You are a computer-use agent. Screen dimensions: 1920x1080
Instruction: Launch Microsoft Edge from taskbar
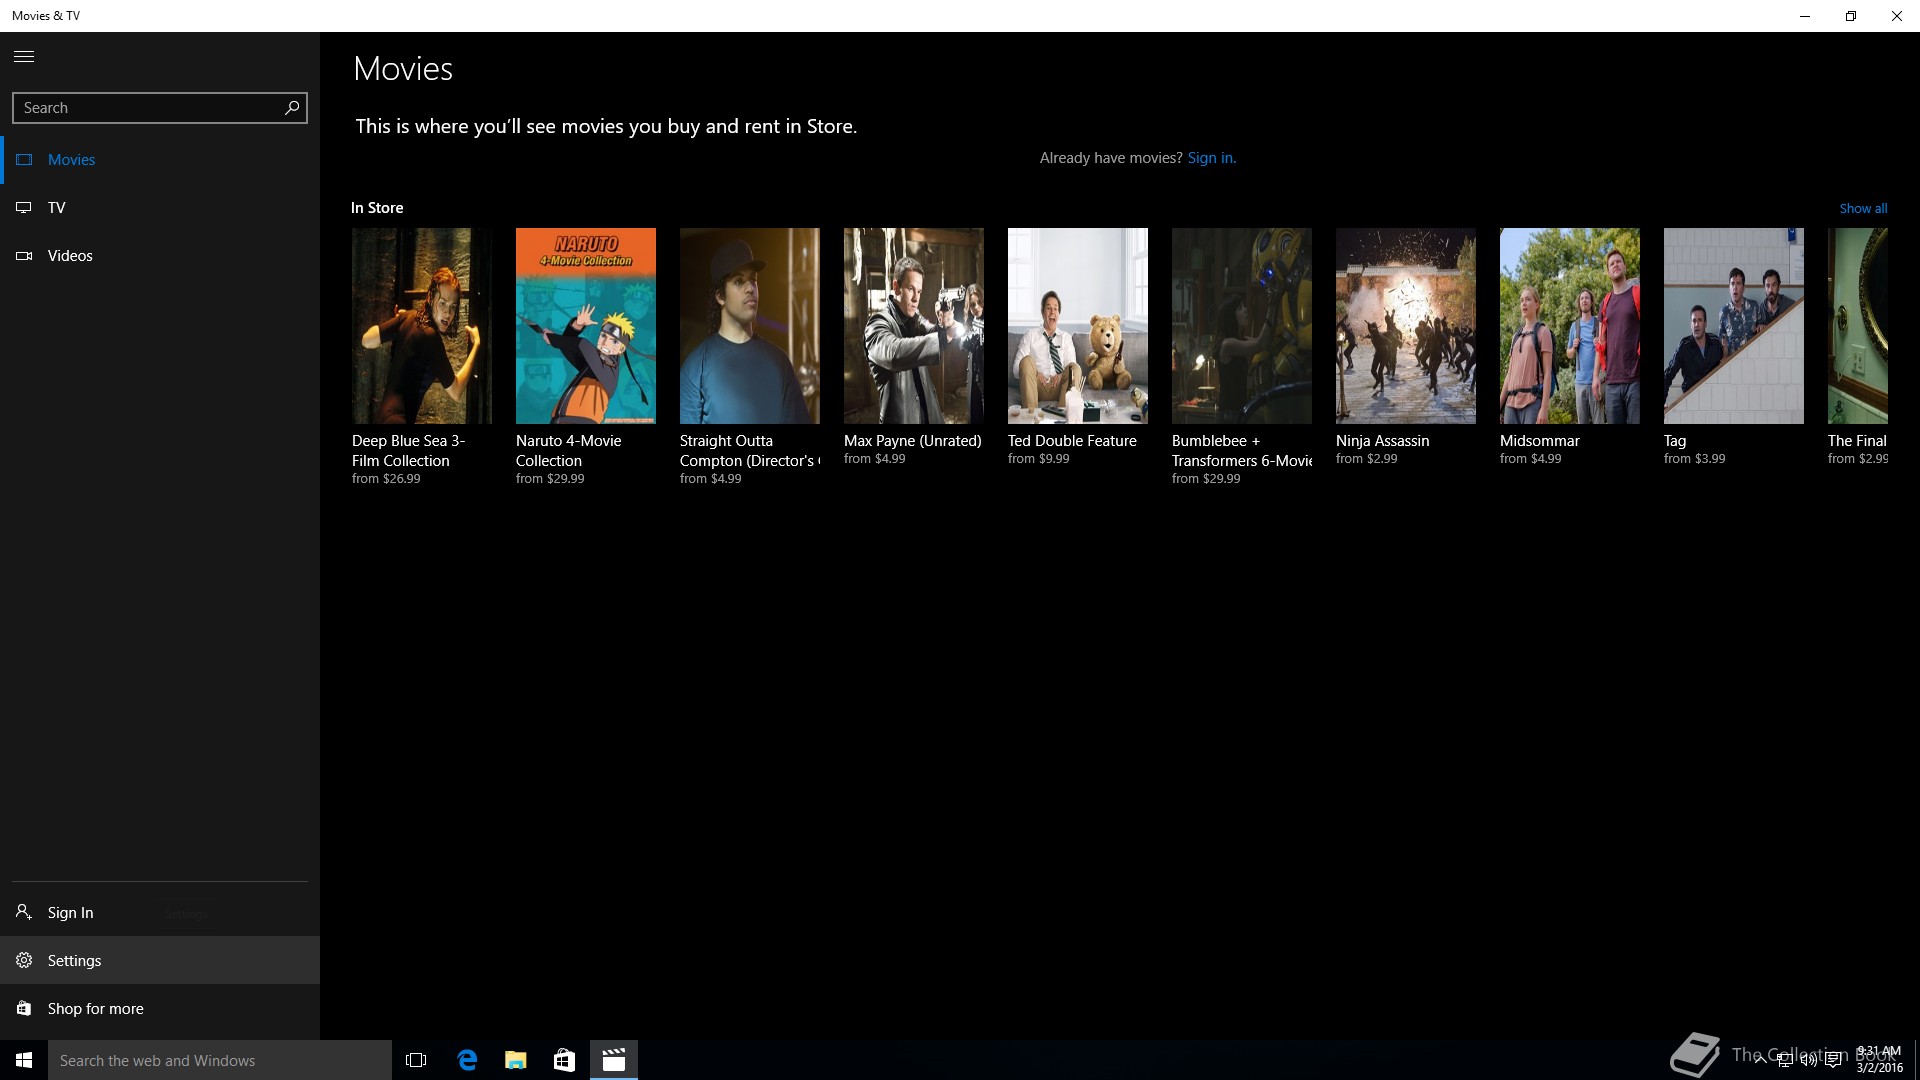(x=467, y=1060)
